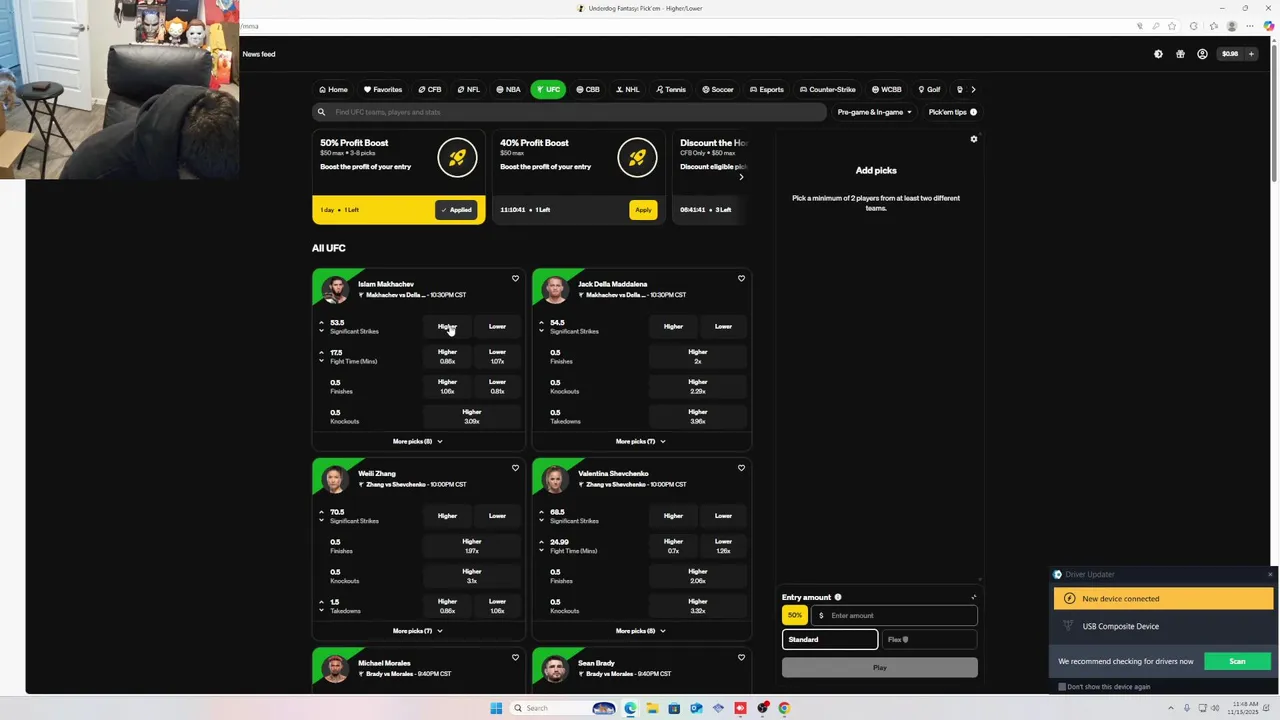Image resolution: width=1280 pixels, height=720 pixels.
Task: Toggle the dark/light theme icon in header
Action: click(x=1158, y=54)
